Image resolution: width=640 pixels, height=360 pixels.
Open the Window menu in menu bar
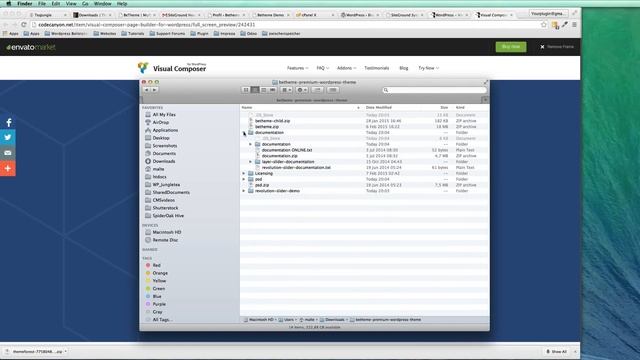[x=102, y=4]
